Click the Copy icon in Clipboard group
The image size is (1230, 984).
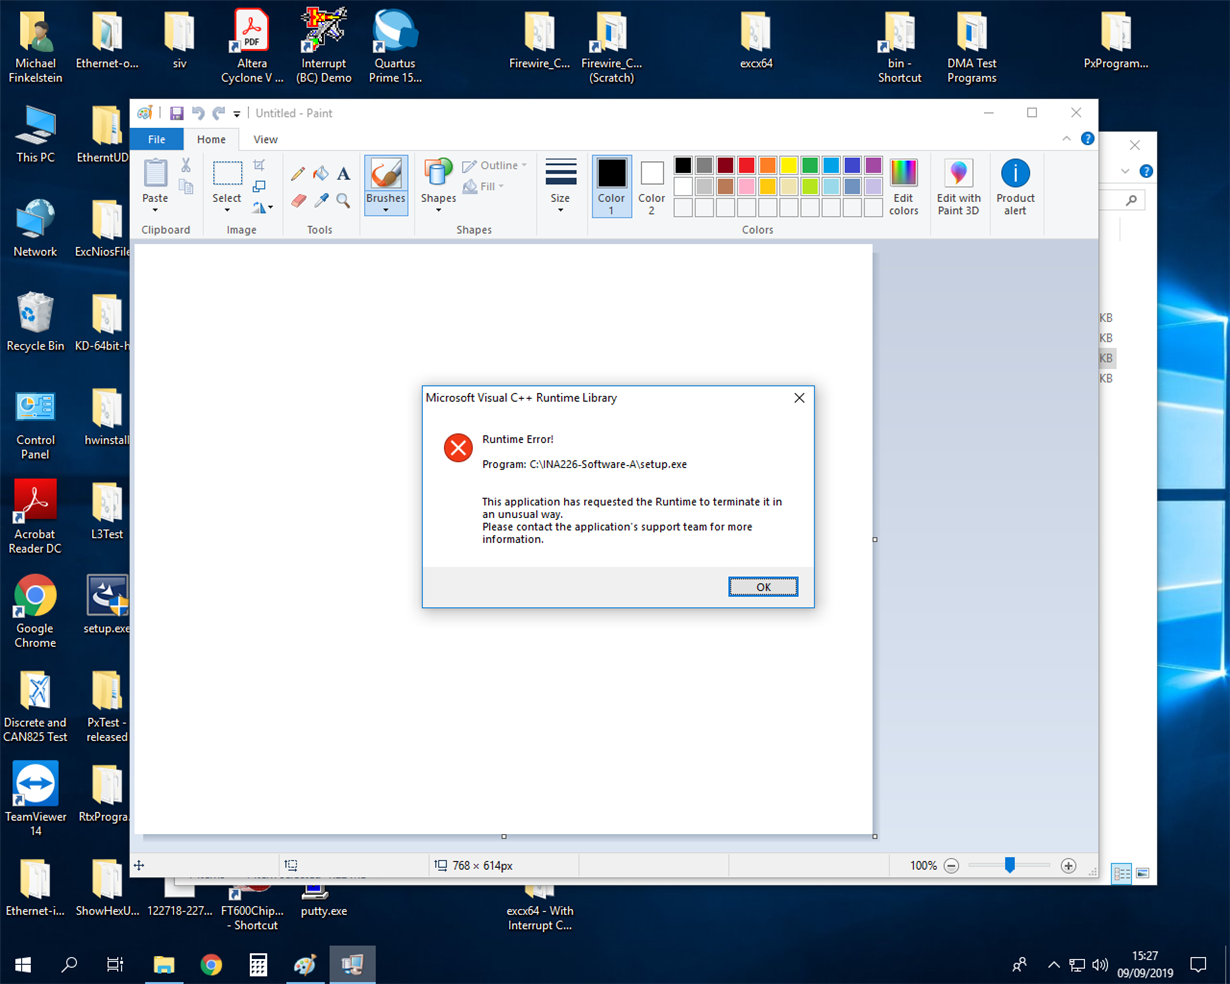pos(186,187)
